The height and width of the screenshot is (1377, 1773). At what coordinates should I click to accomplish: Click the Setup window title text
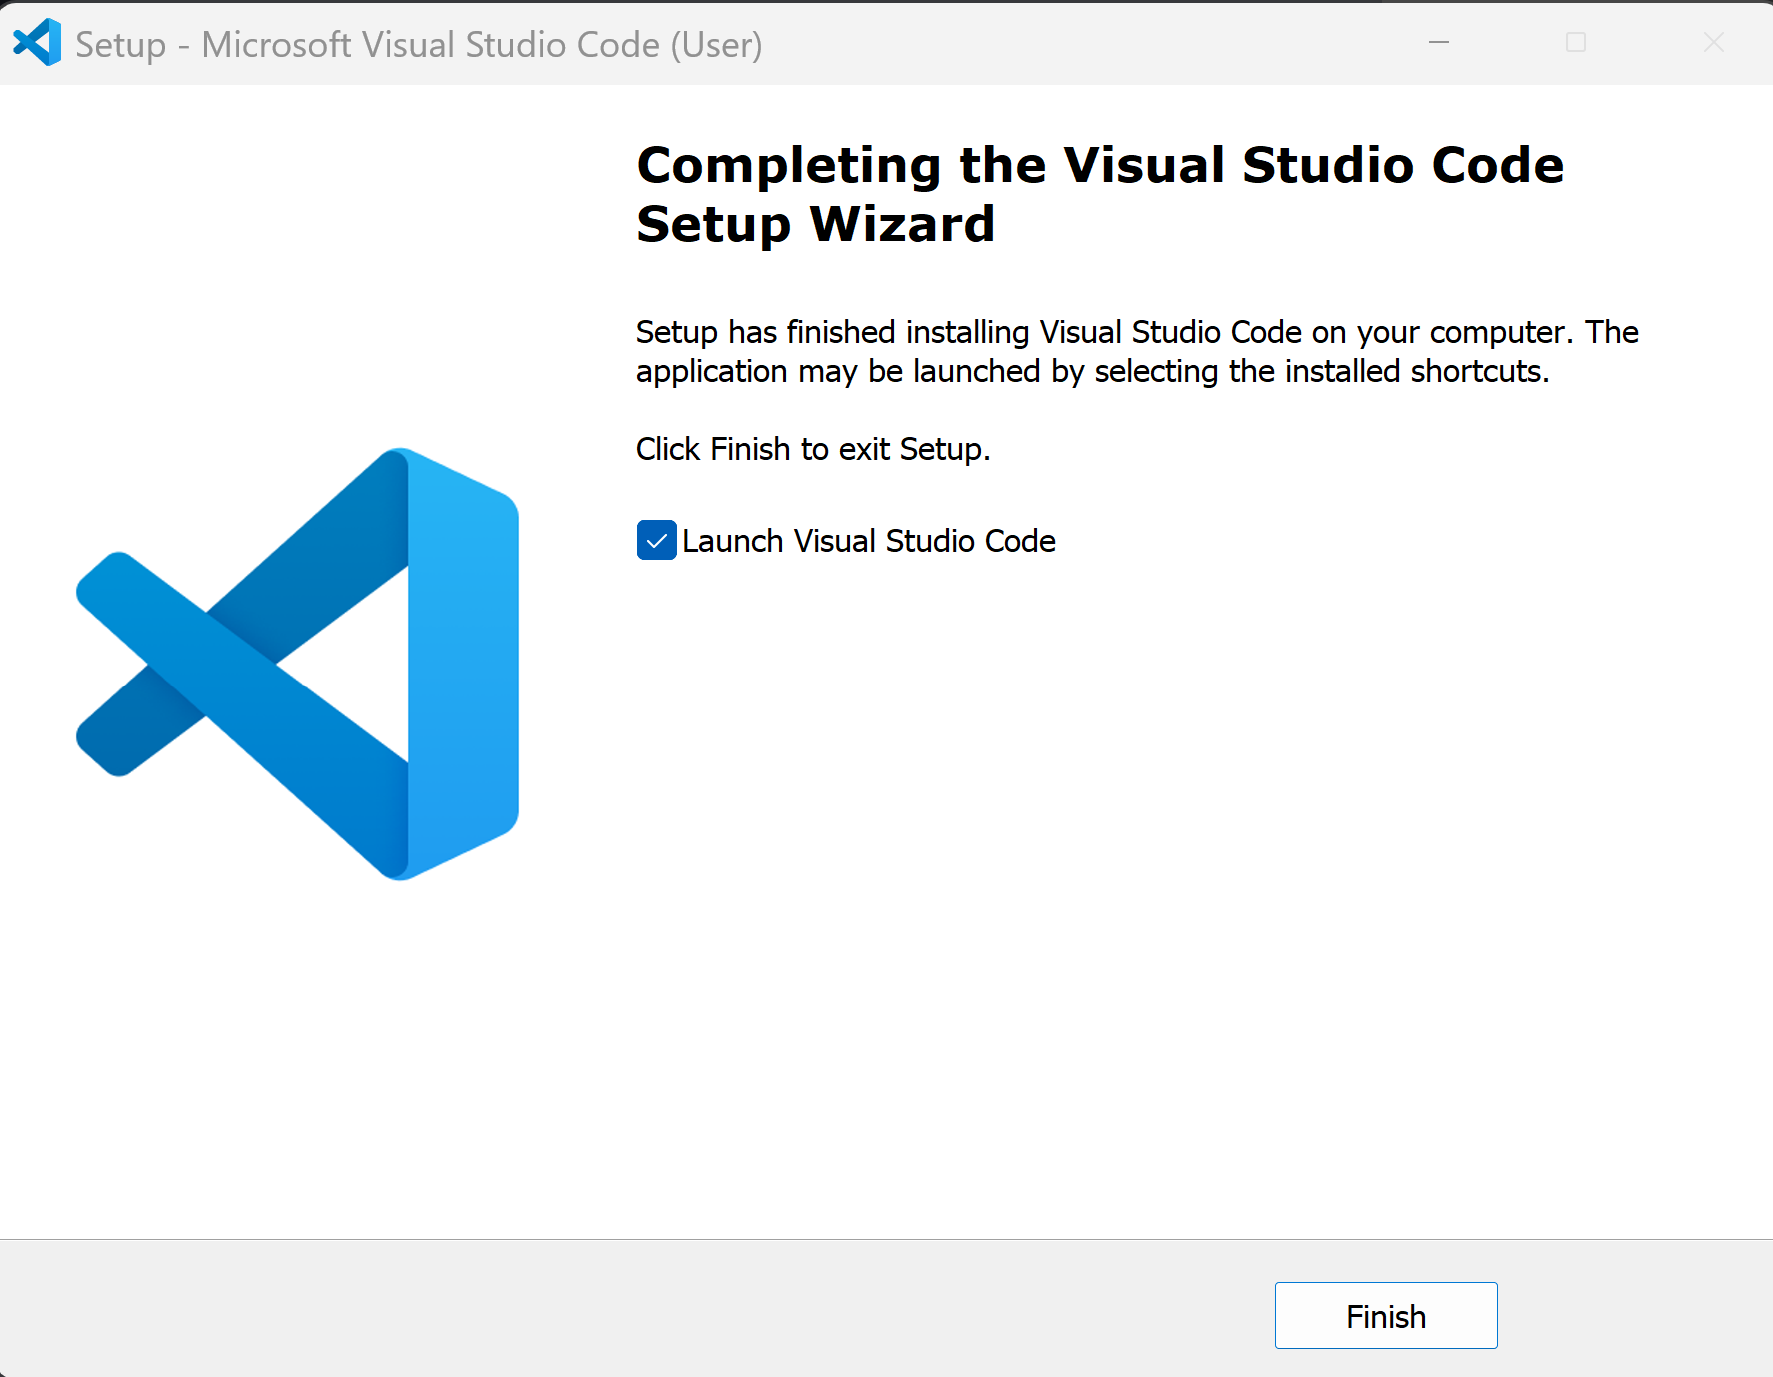pyautogui.click(x=419, y=43)
